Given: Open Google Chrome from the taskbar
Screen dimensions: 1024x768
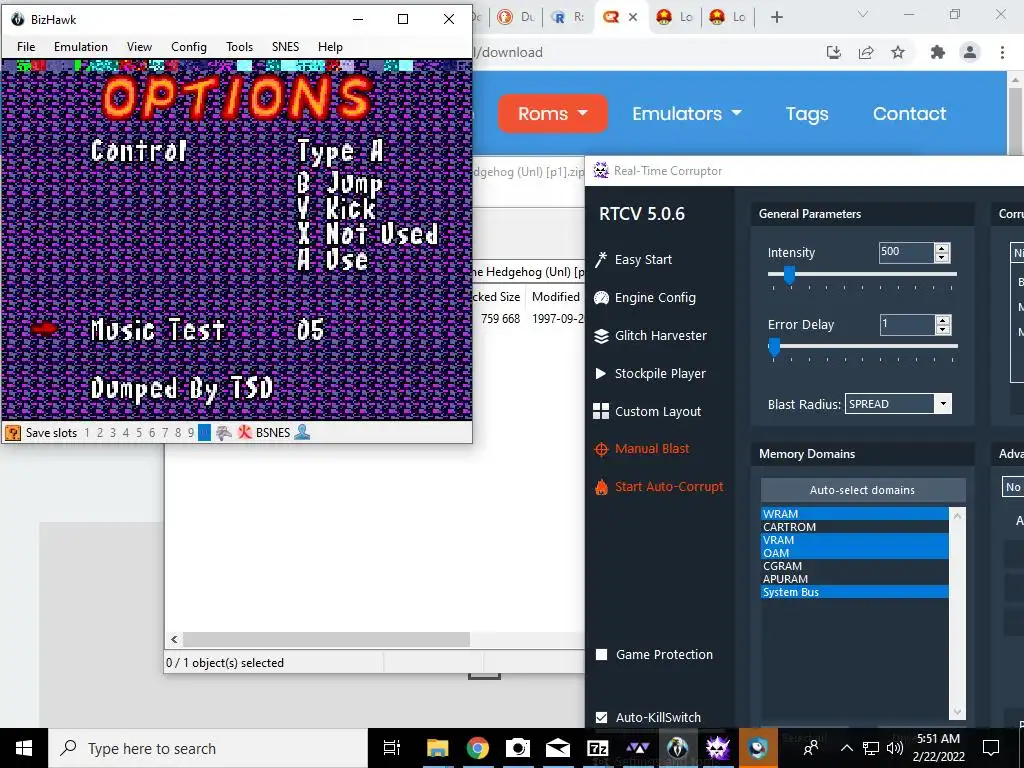Looking at the screenshot, I should (478, 748).
